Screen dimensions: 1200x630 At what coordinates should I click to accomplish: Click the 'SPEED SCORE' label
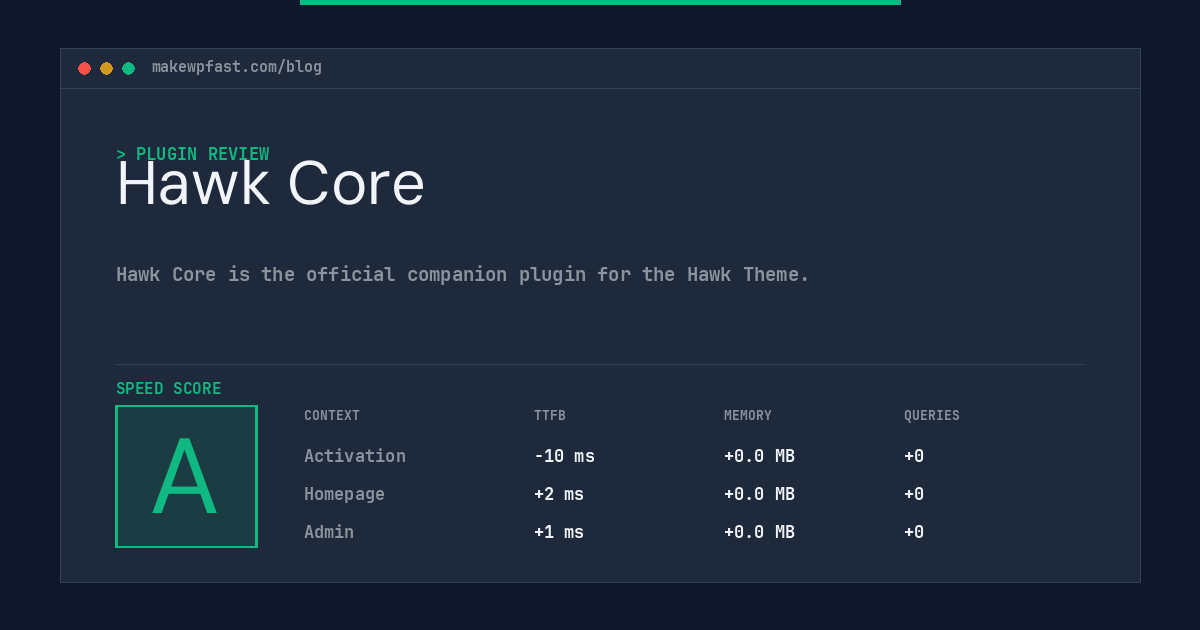169,388
